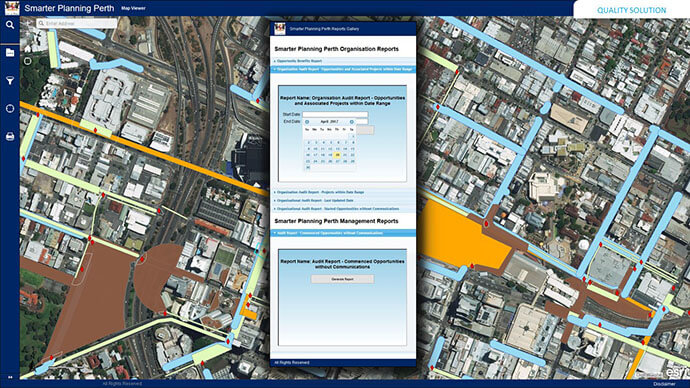Click the Start Date input field
This screenshot has height=388, width=690.
tap(335, 114)
